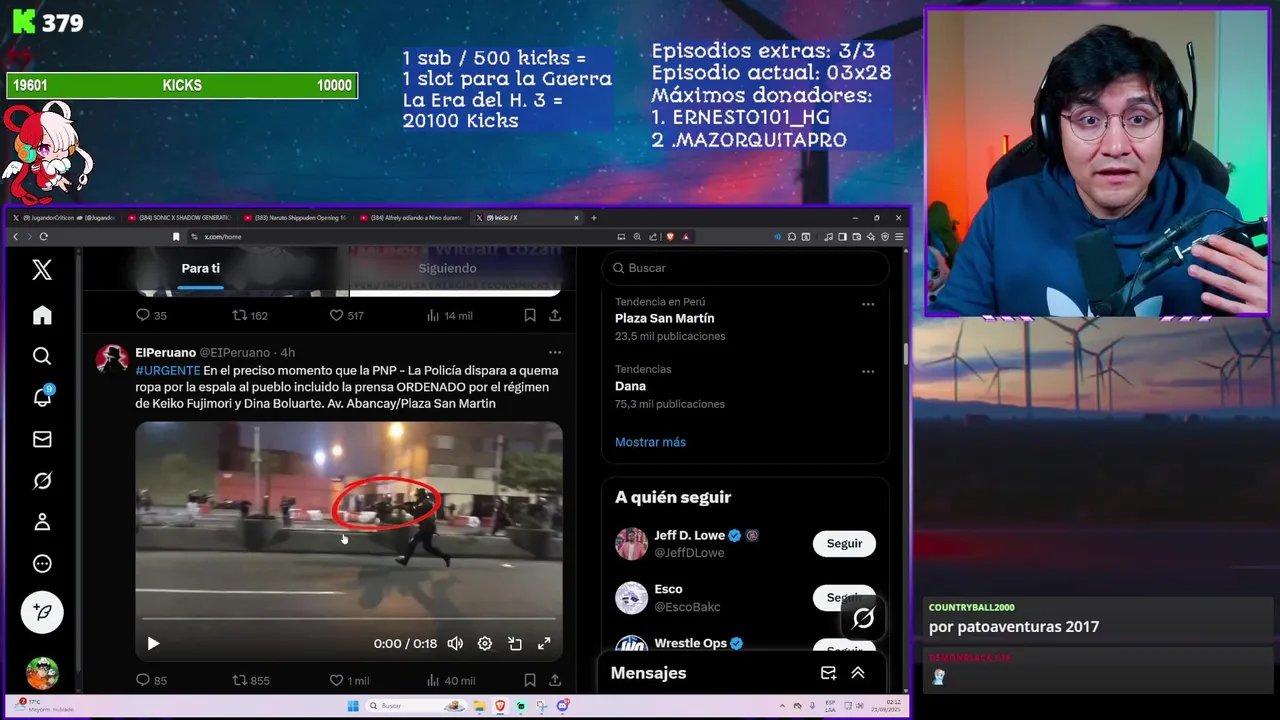Open account avatar at sidebar bottom
This screenshot has height=720, width=1280.
tap(42, 673)
